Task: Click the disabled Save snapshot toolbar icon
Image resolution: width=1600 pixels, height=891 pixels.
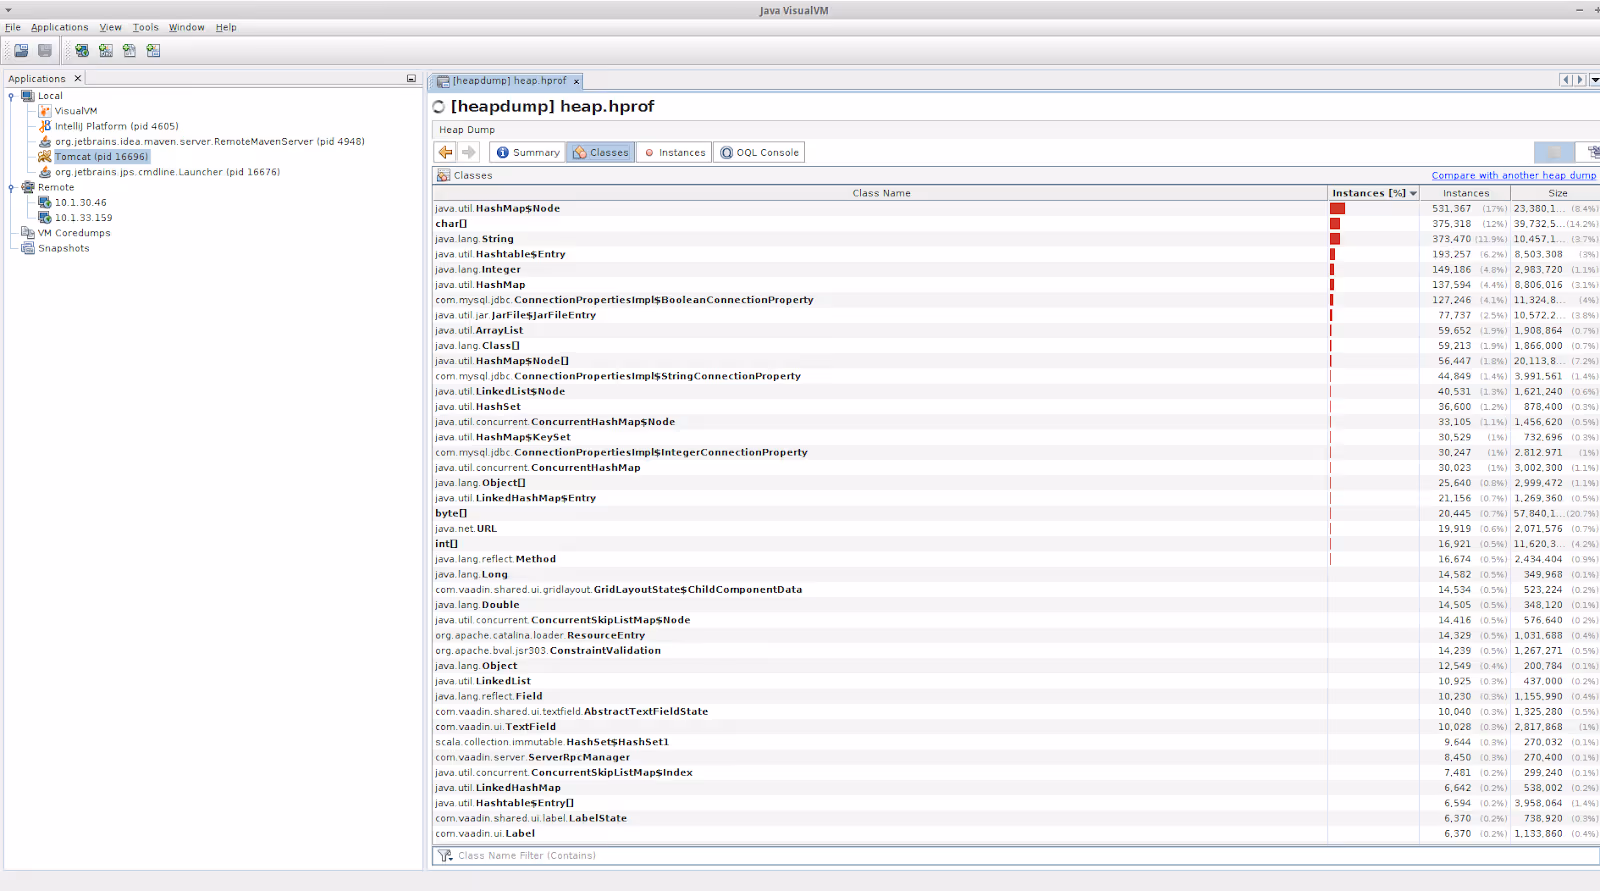Action: pyautogui.click(x=45, y=50)
